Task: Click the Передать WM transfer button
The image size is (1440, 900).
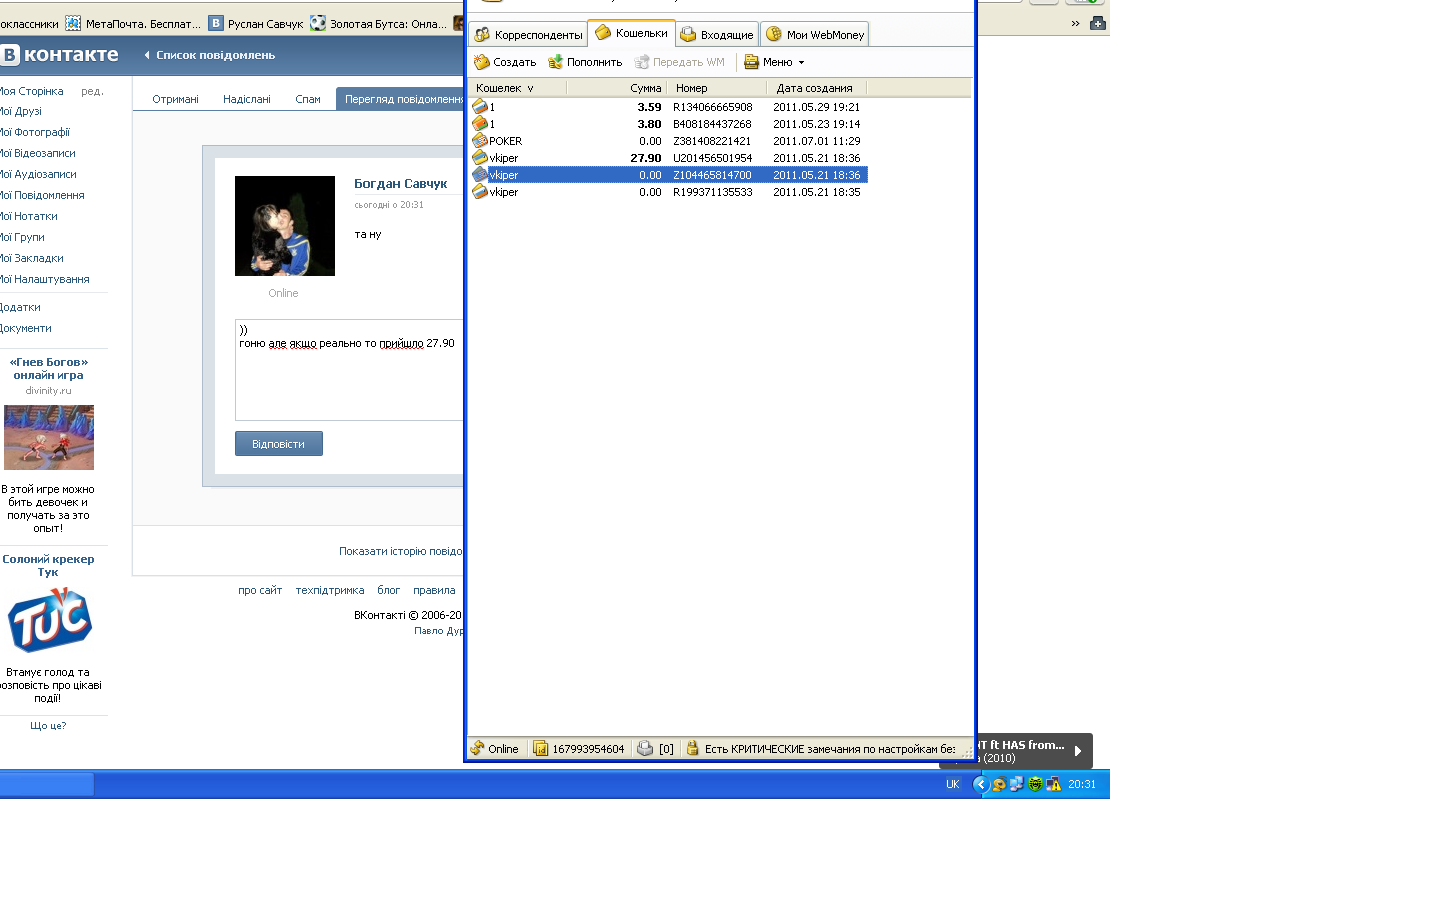Action: coord(680,62)
